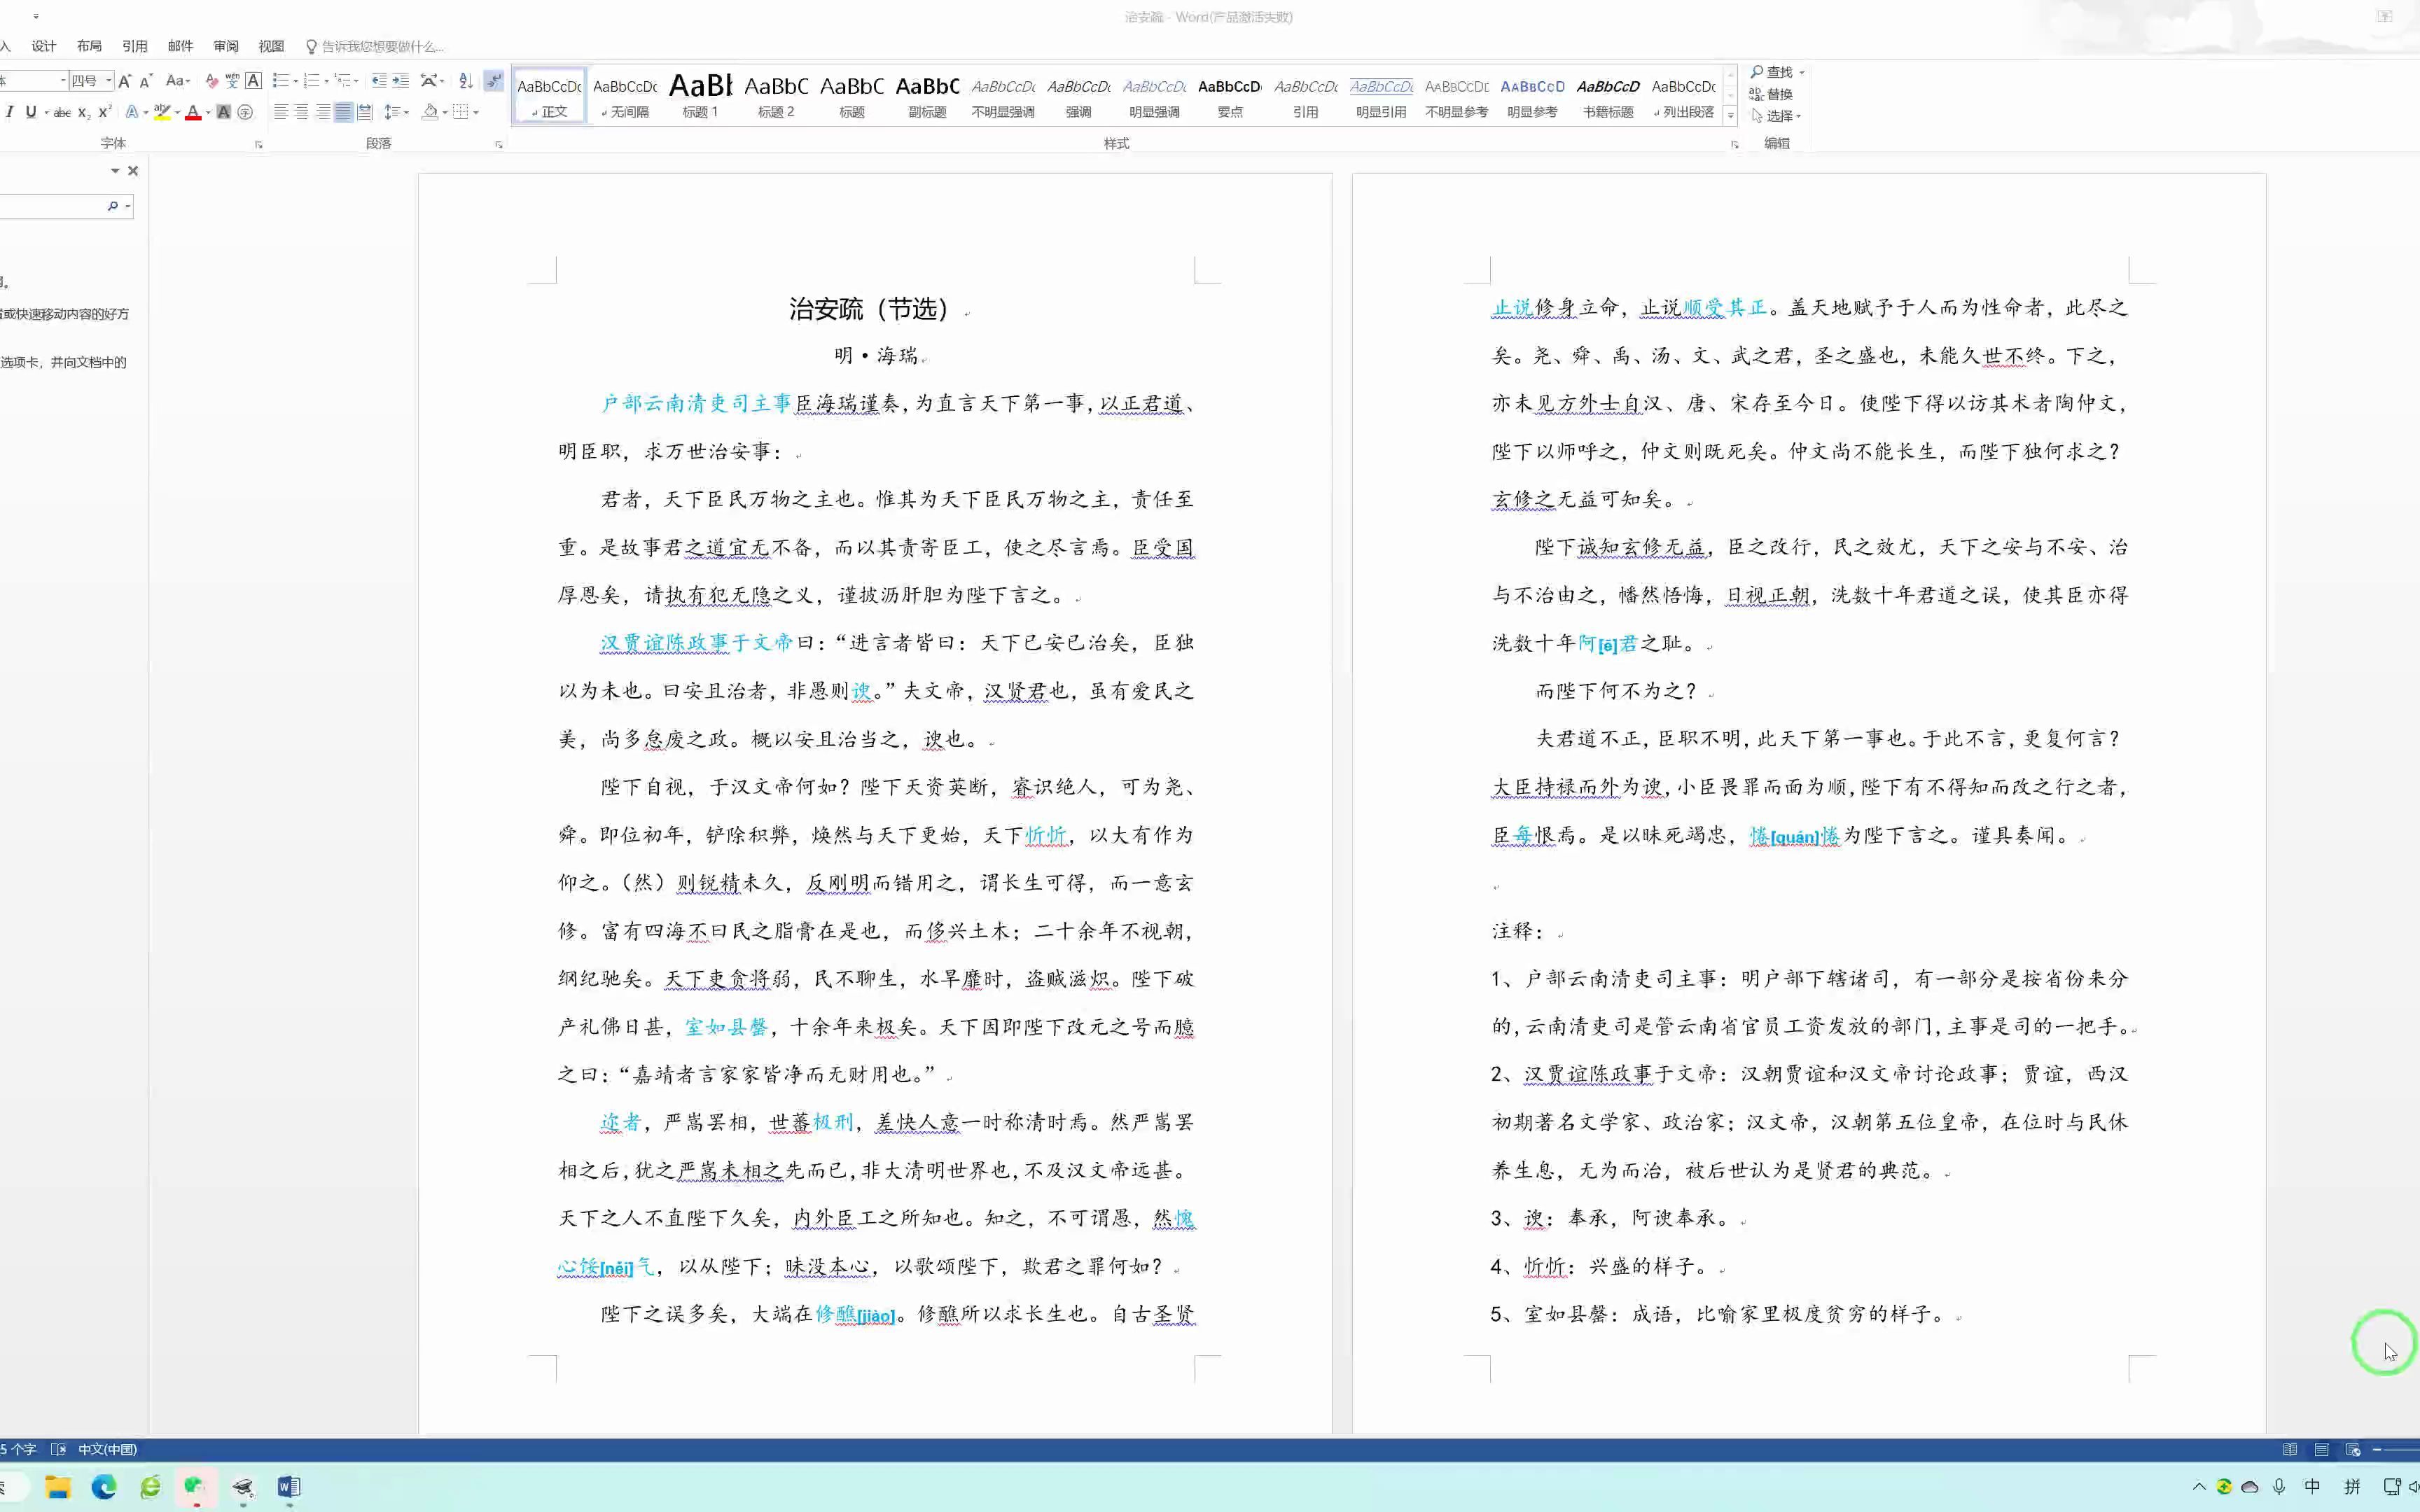
Task: Click 中文(中国) language in status bar
Action: click(107, 1449)
